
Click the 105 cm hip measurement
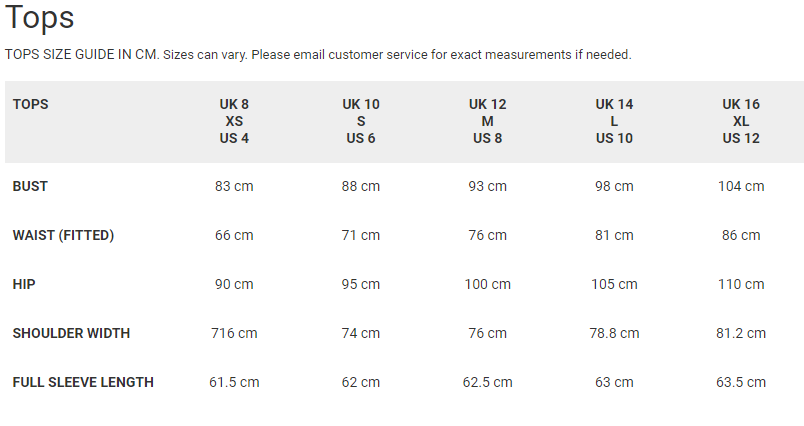coord(614,284)
